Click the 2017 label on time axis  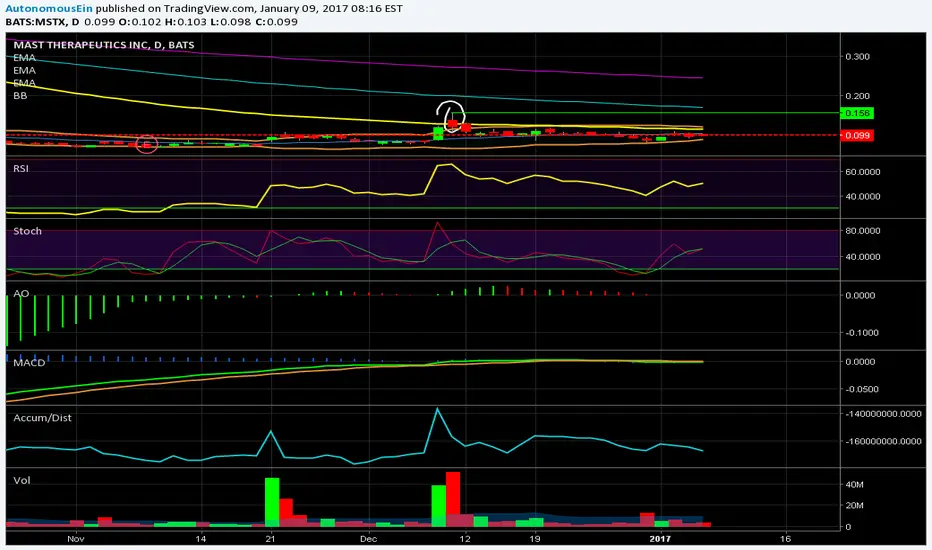(660, 539)
